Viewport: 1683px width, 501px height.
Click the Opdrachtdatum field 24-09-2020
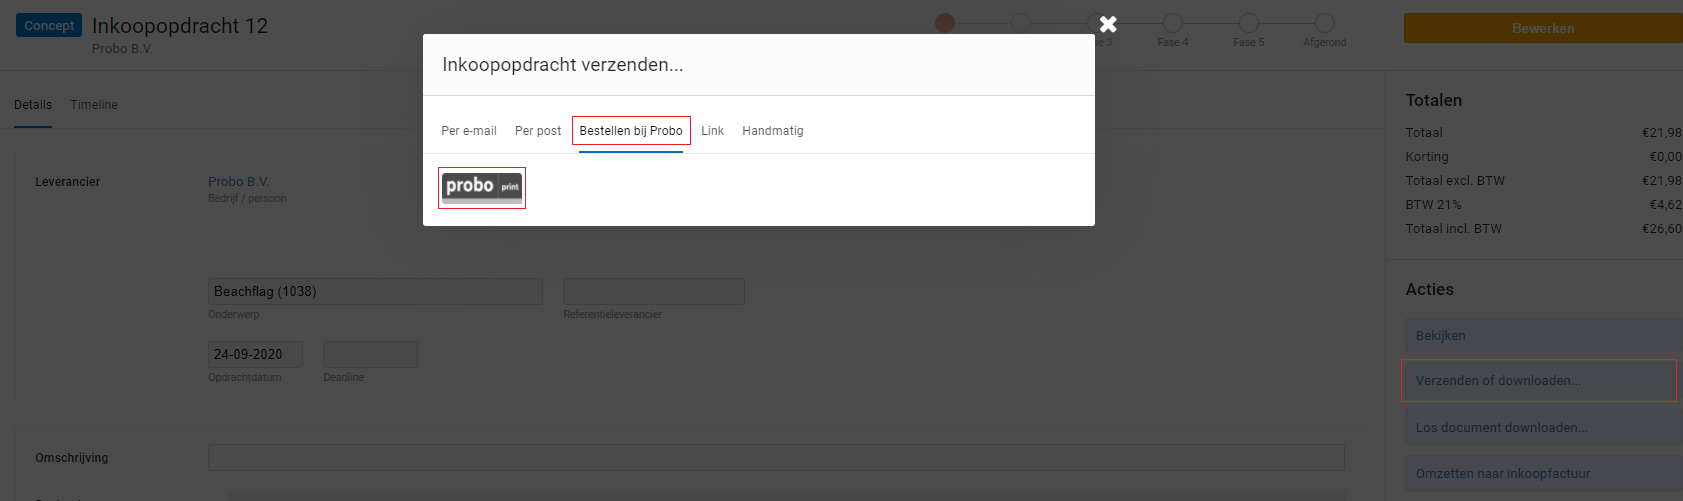pyautogui.click(x=255, y=354)
